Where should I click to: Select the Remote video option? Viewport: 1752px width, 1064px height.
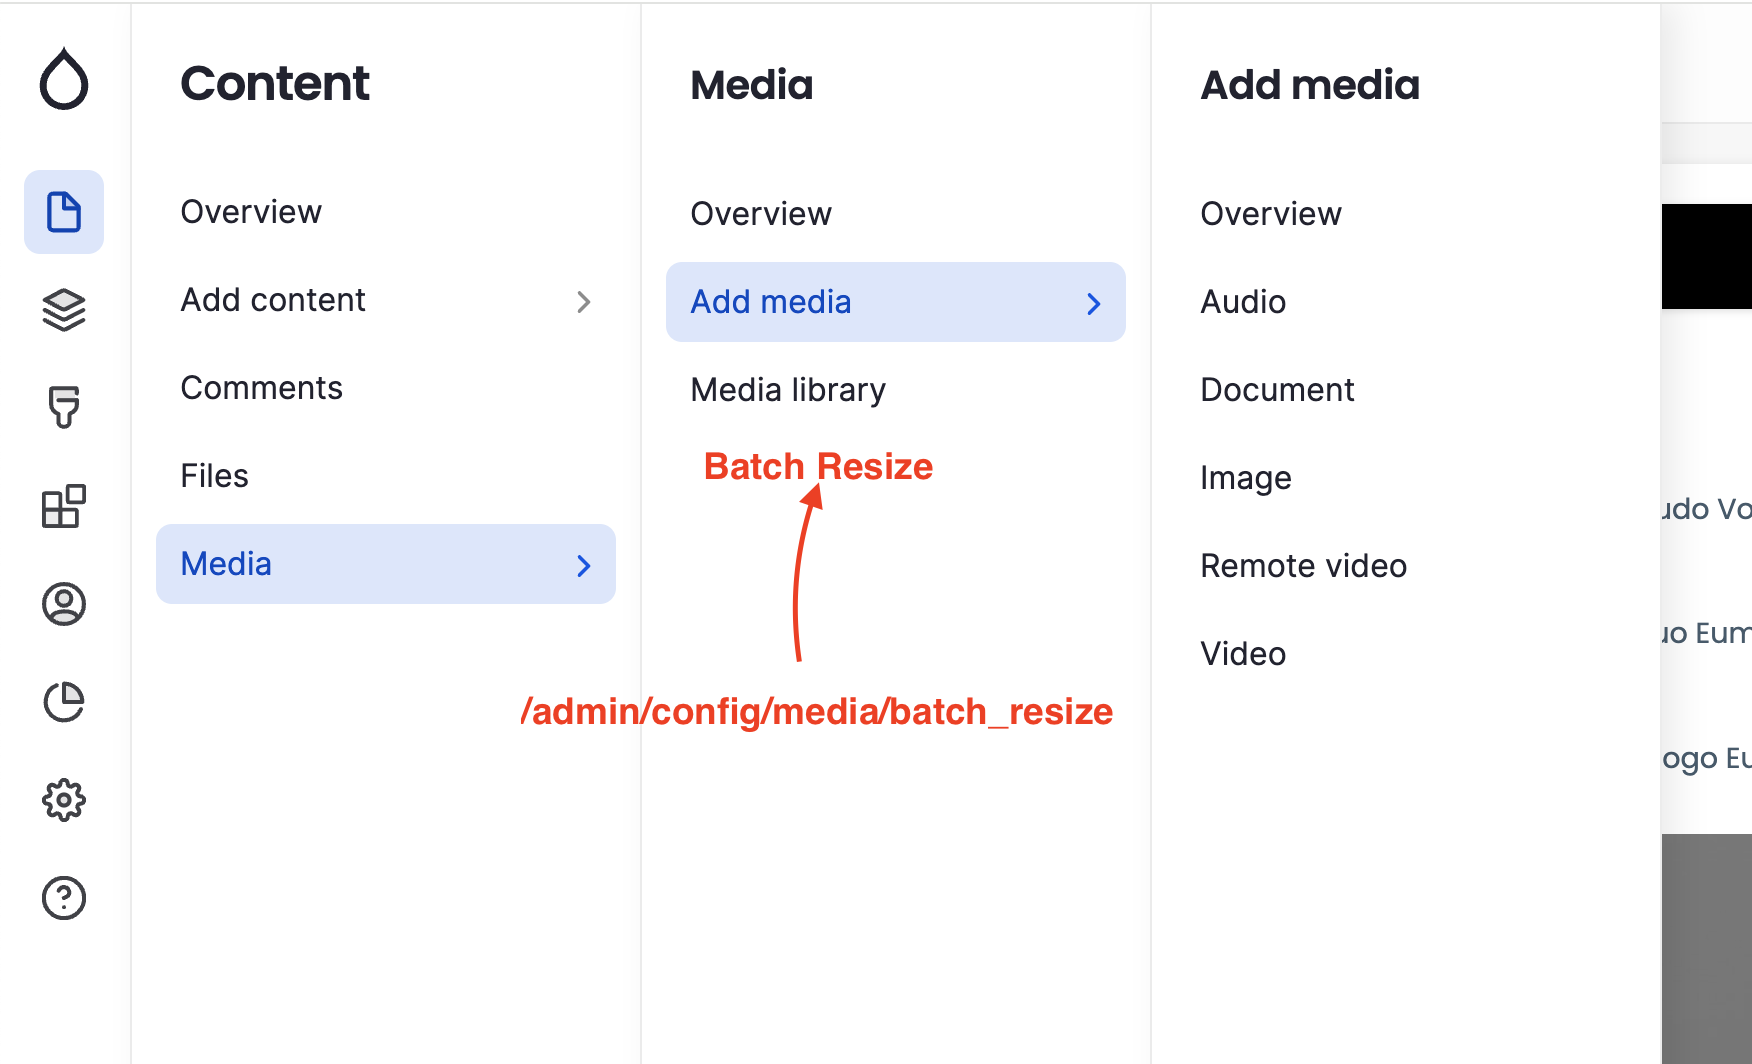[1303, 565]
